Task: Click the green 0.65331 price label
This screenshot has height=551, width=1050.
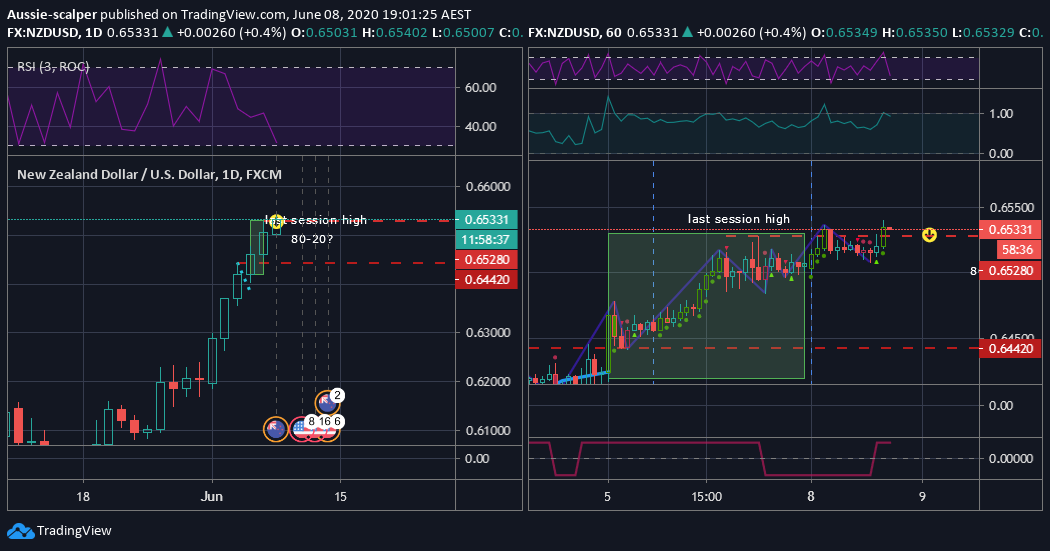Action: pos(486,220)
